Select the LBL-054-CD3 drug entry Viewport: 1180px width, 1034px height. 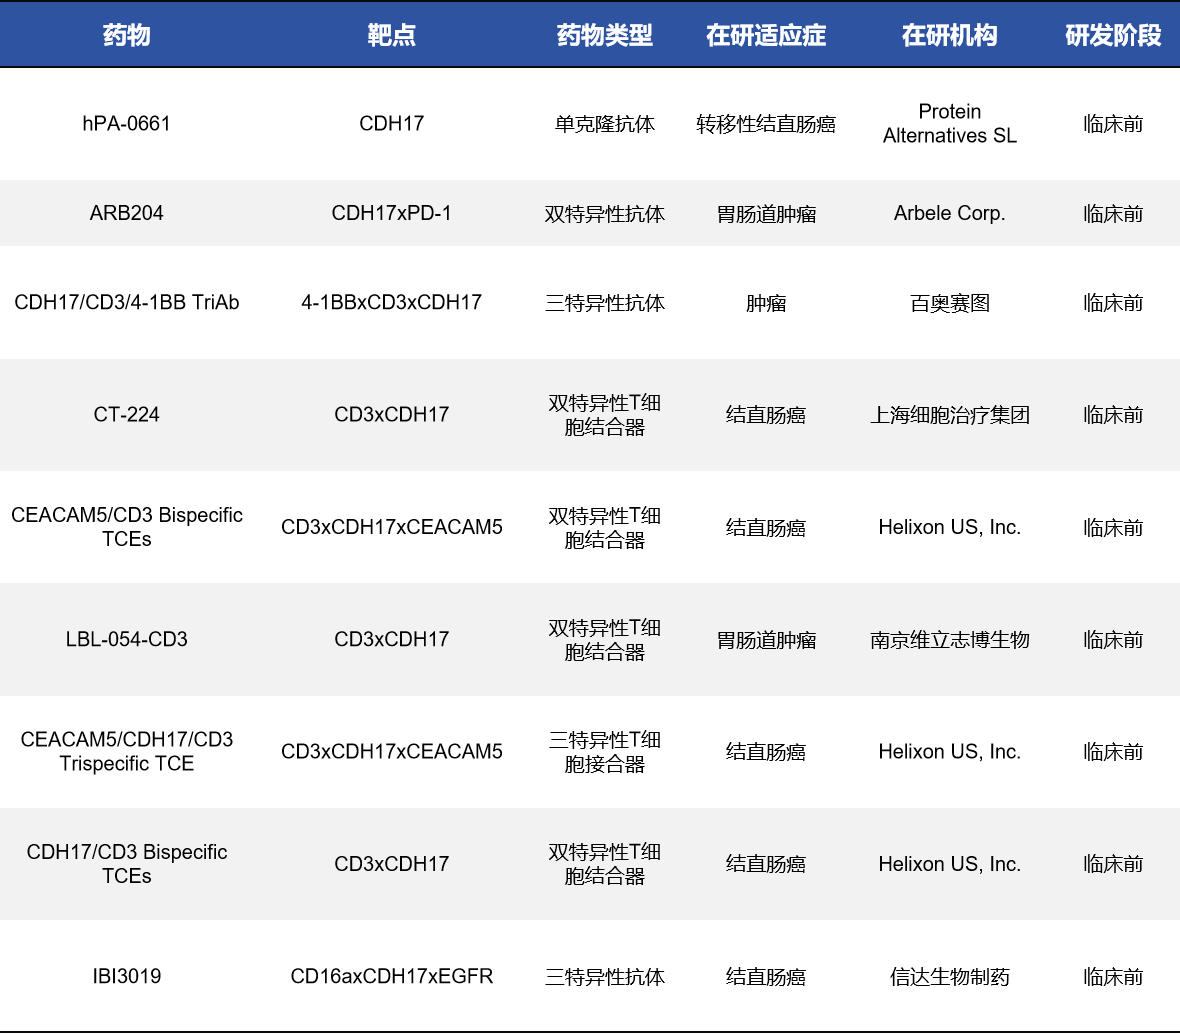pyautogui.click(x=126, y=639)
